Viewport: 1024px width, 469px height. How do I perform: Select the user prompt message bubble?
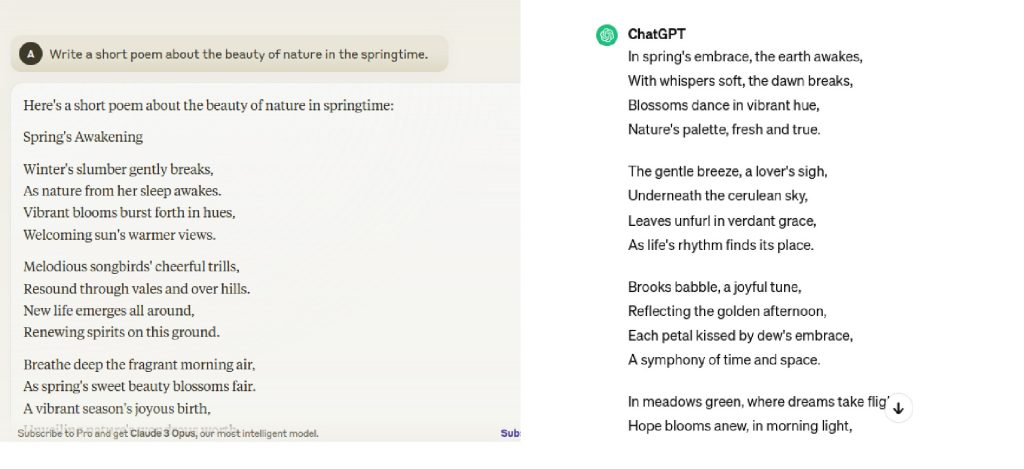pos(238,54)
